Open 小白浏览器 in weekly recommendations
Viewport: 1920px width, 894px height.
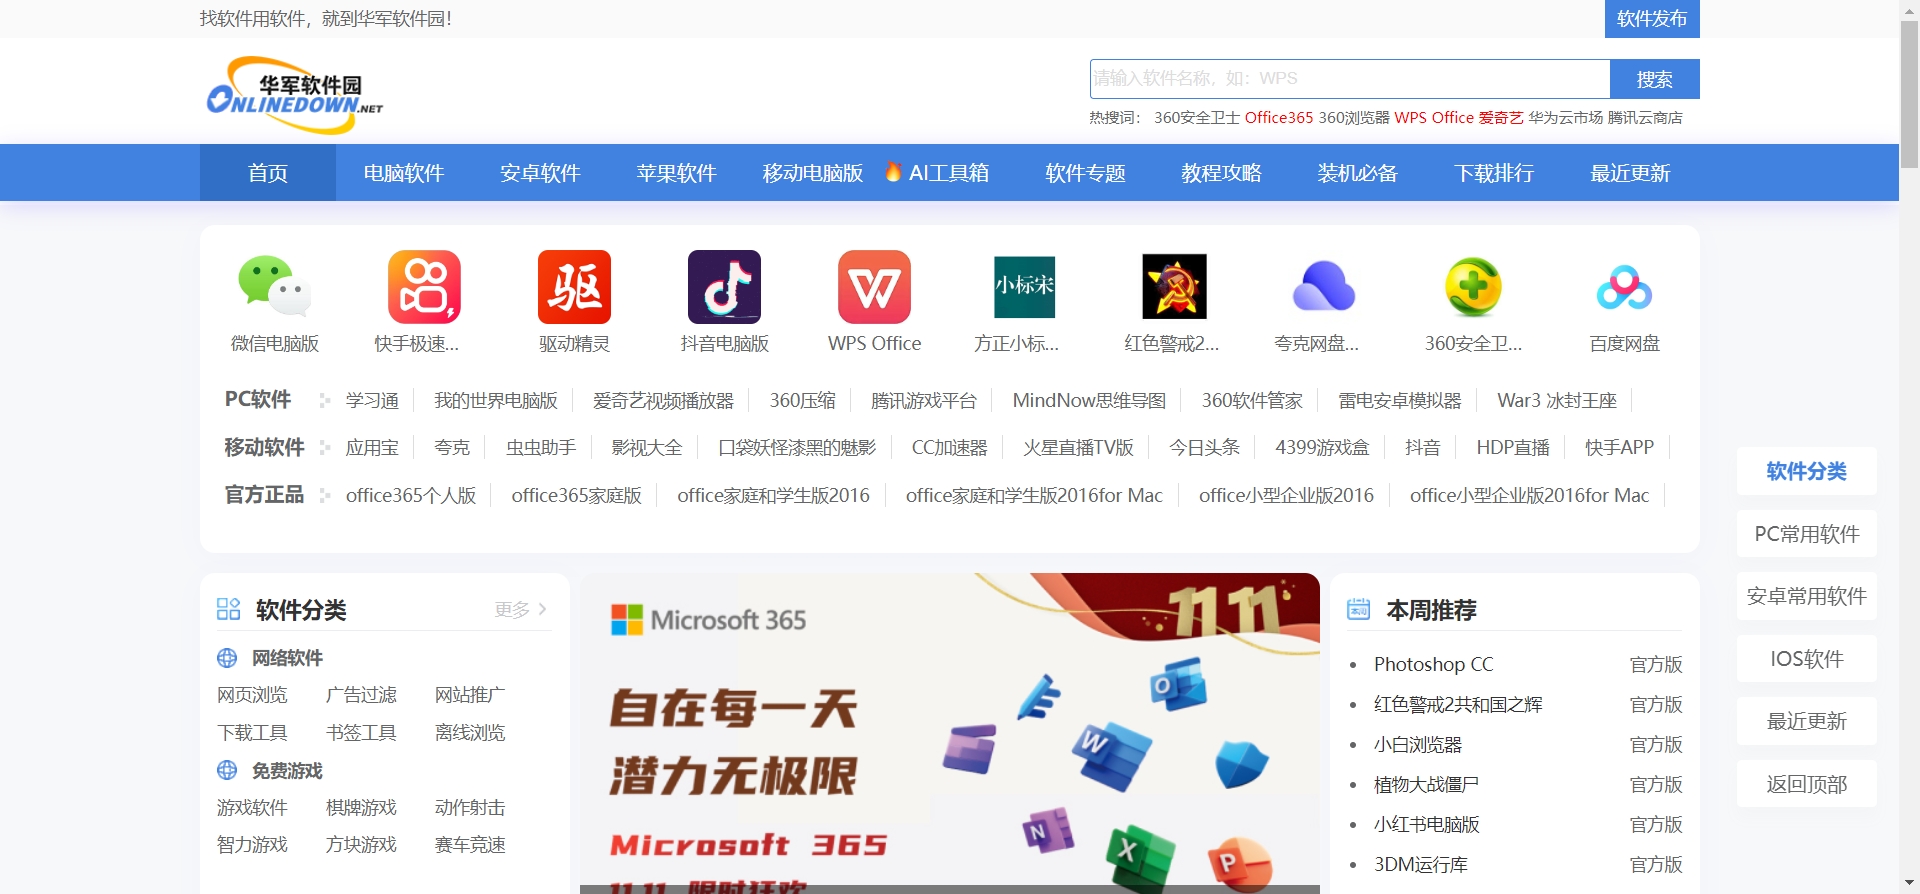[1417, 745]
